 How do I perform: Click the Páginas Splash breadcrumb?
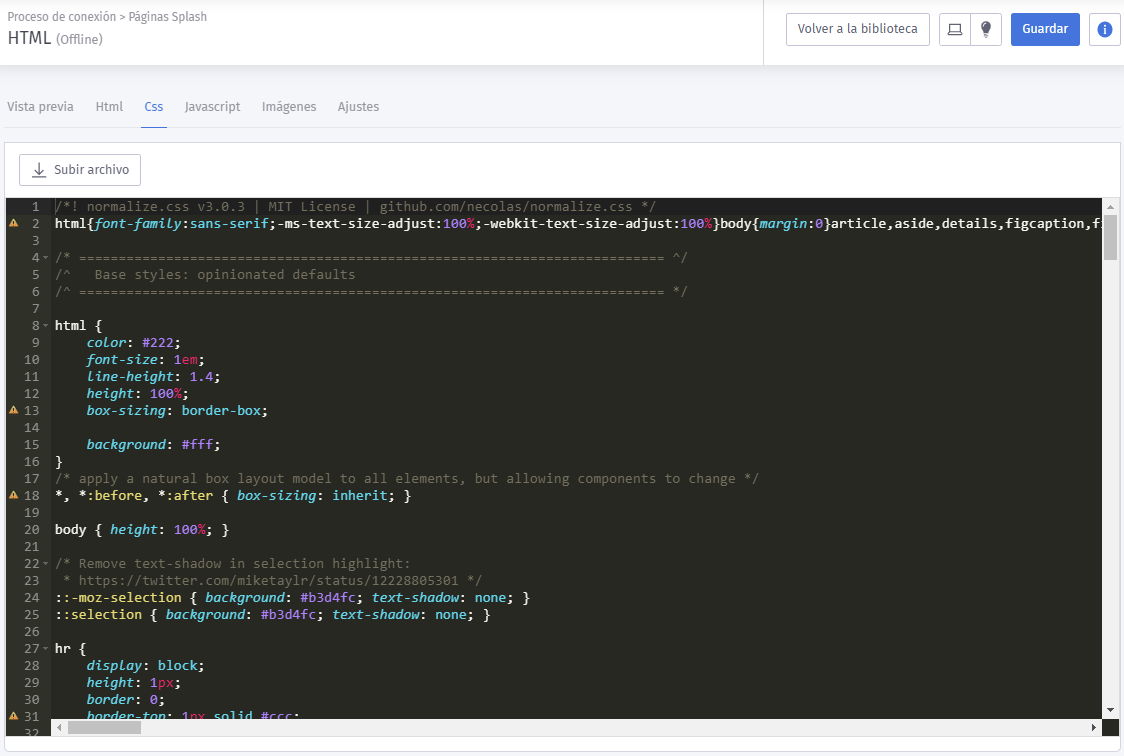tap(168, 16)
